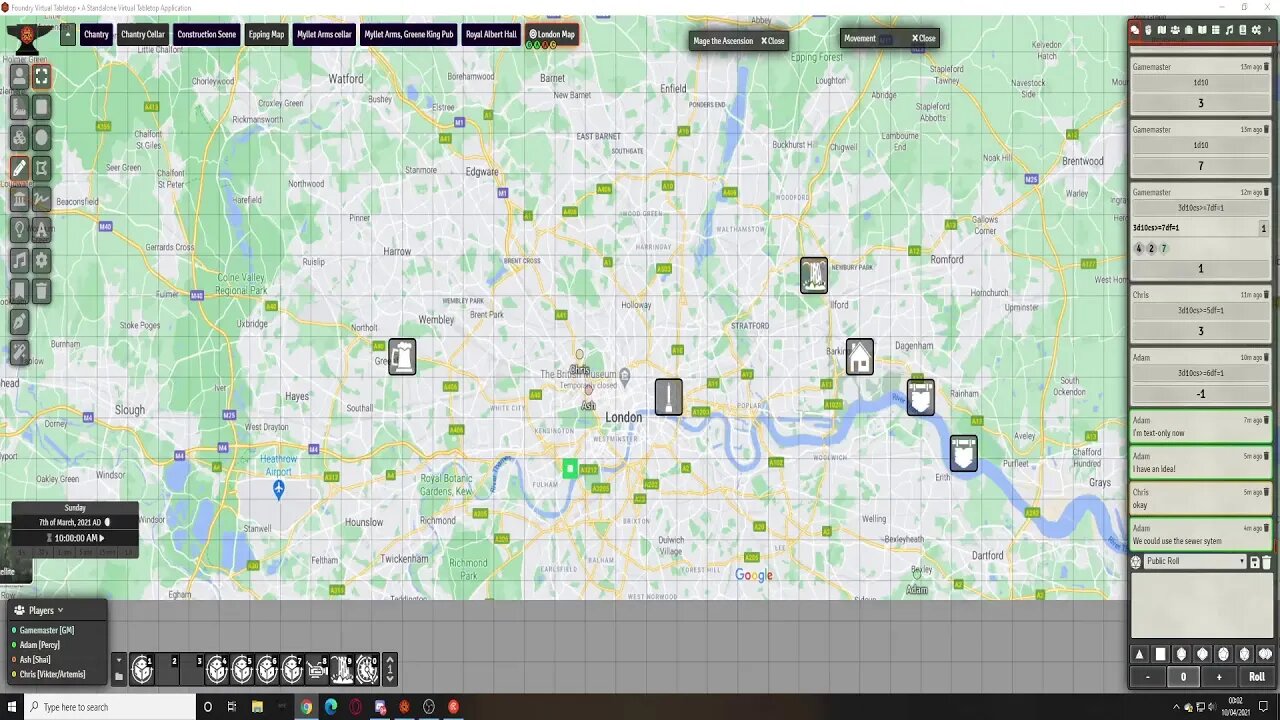
Task: Delete the Chris 3d10cs>=5df=1 roll message
Action: pos(1266,295)
